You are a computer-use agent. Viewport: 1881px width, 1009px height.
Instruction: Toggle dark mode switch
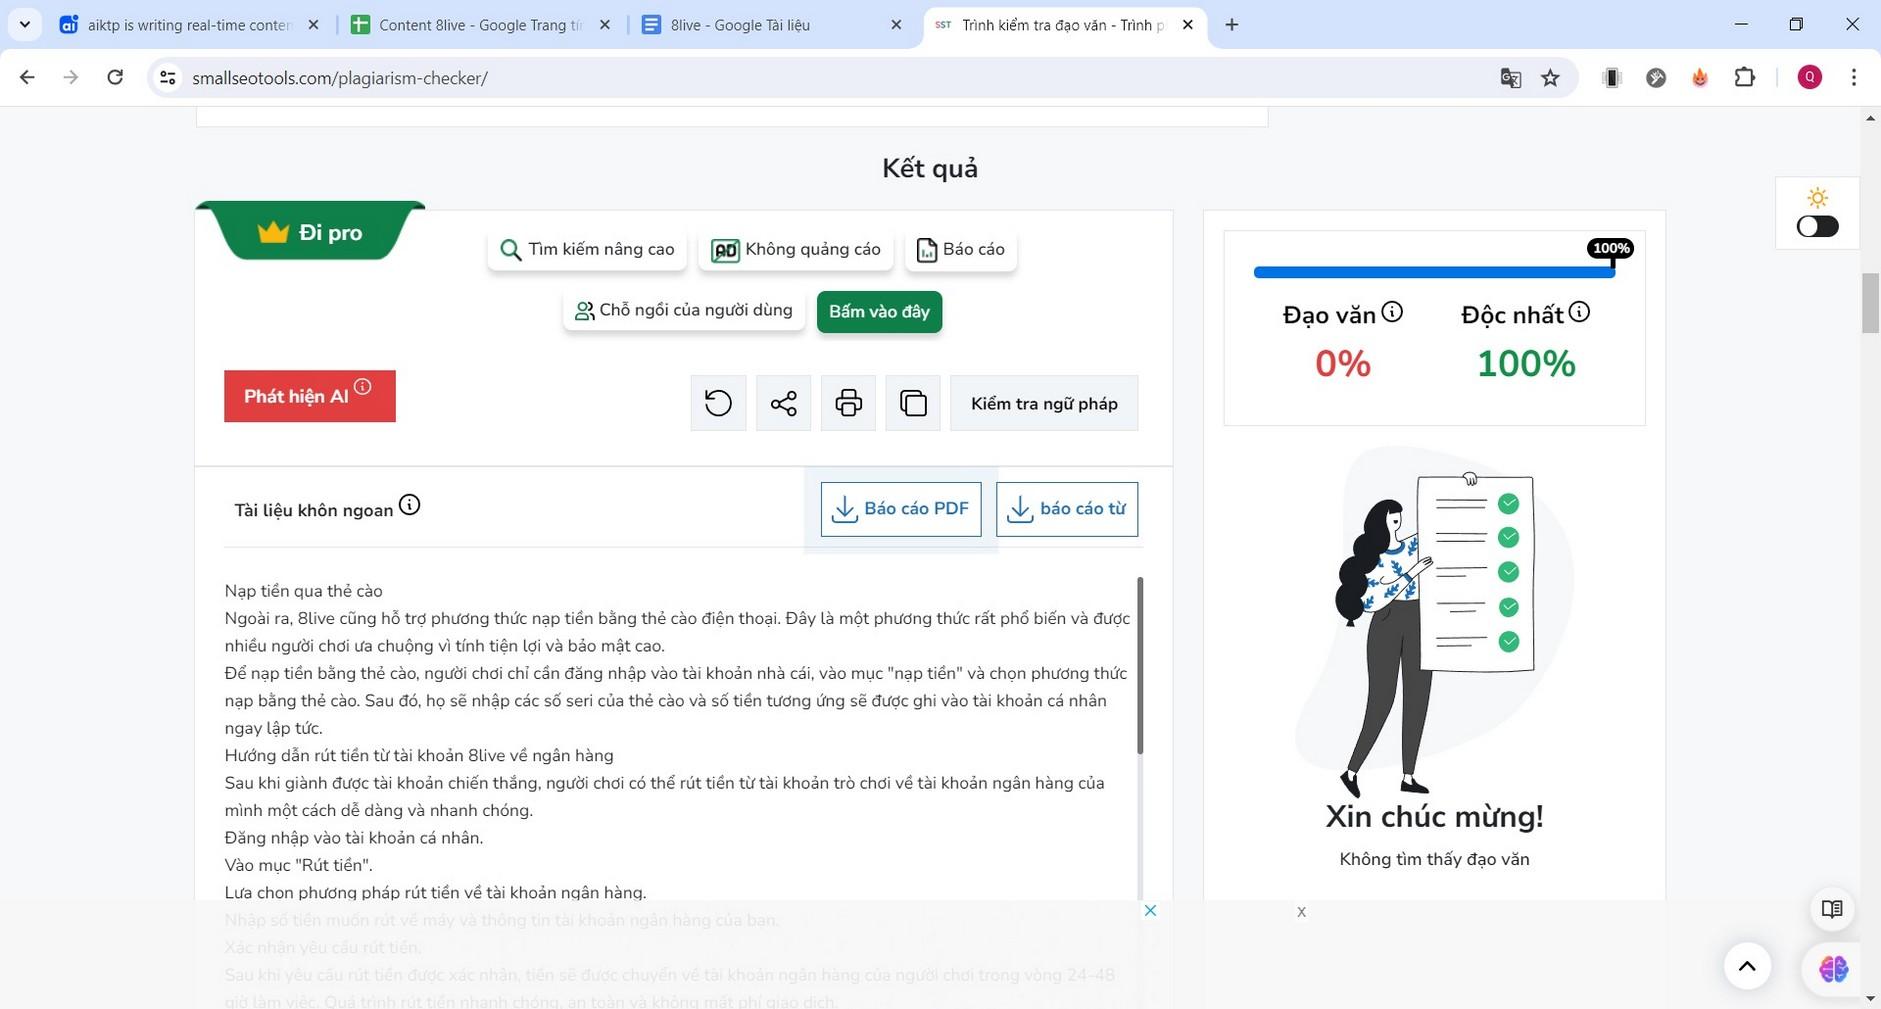(1817, 227)
